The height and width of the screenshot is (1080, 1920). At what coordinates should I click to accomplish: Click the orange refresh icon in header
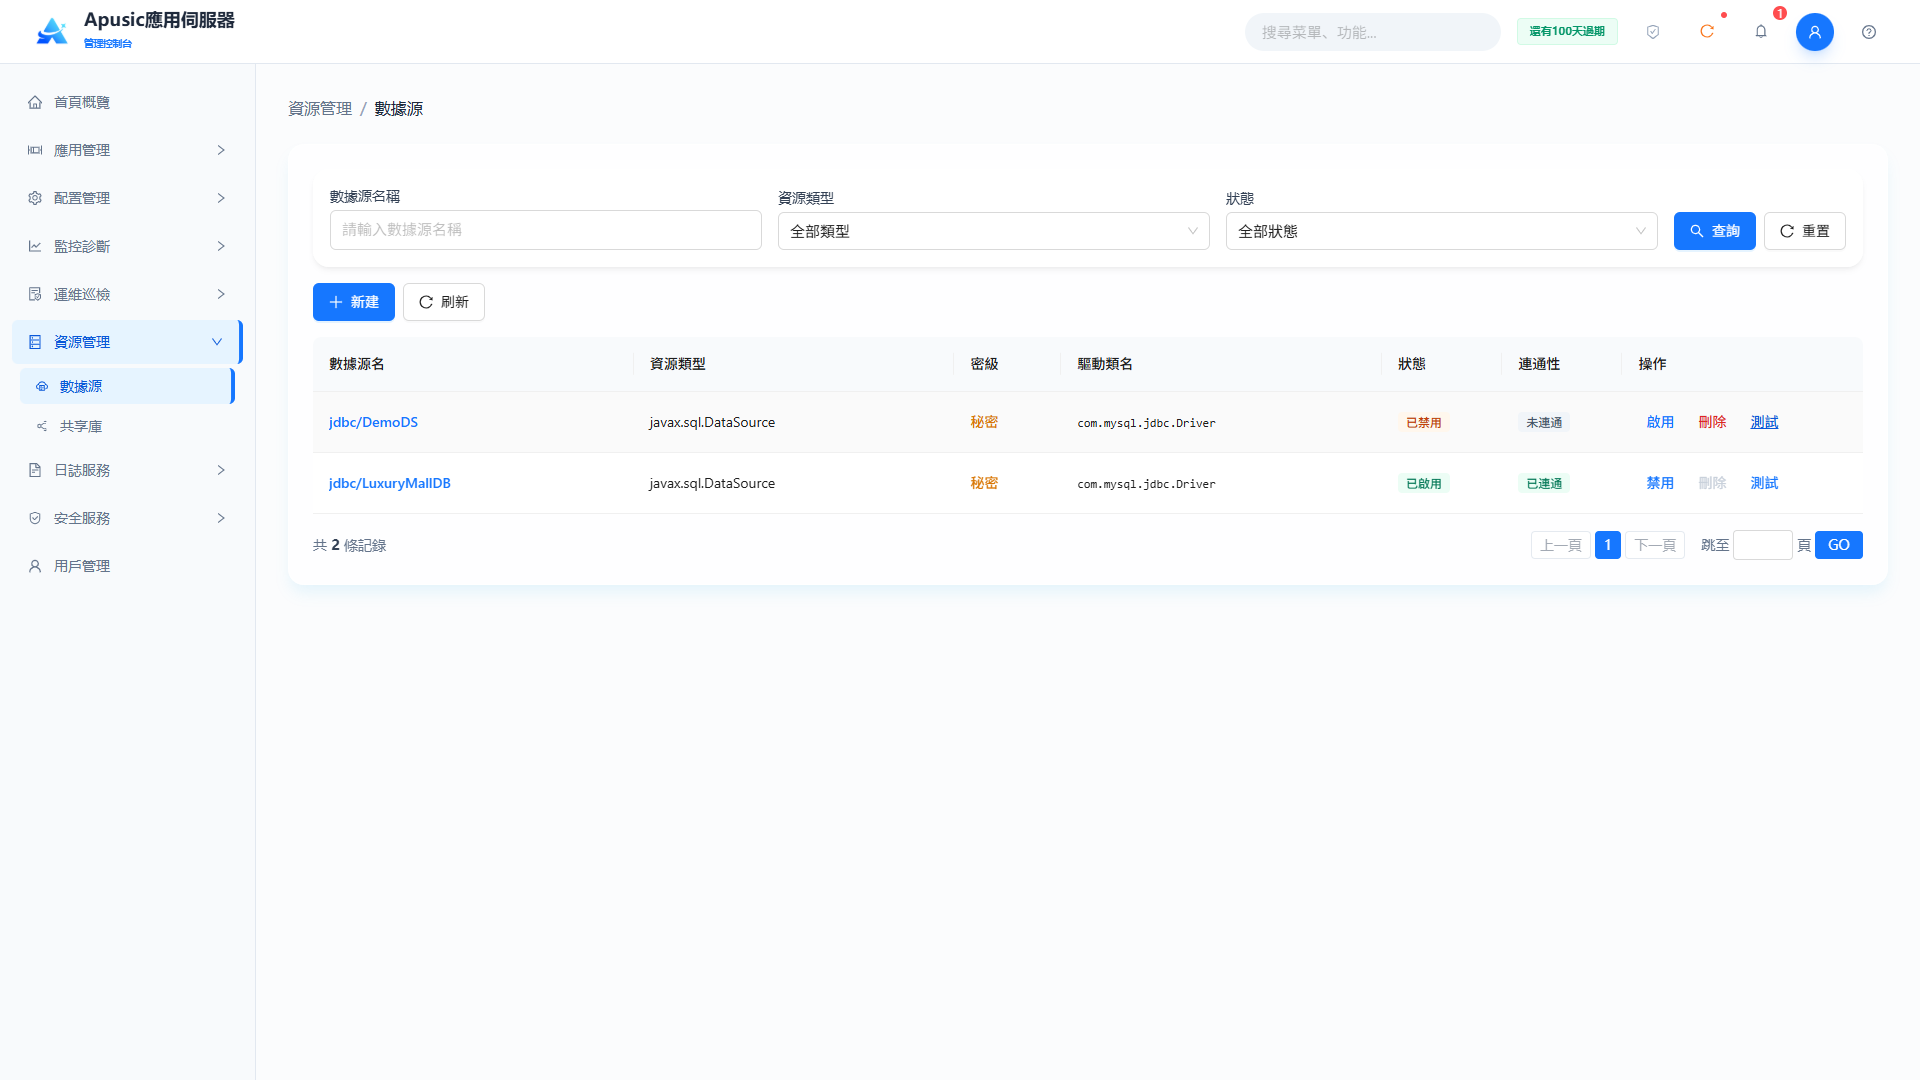pos(1707,32)
